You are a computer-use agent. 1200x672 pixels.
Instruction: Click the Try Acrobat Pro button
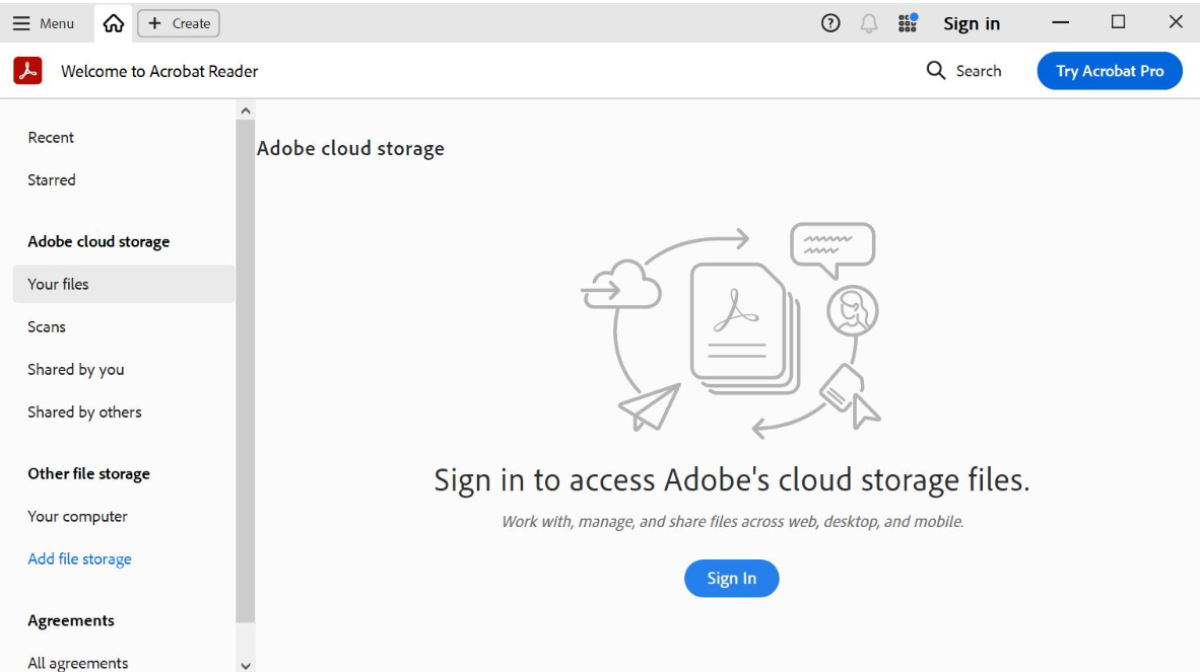(1109, 71)
